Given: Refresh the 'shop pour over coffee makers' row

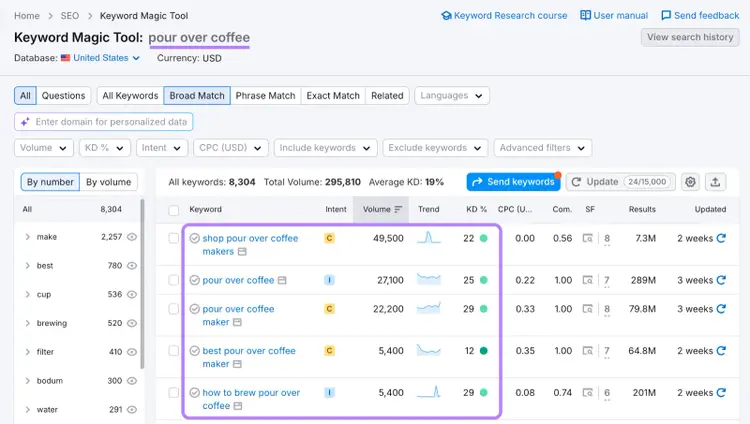Looking at the screenshot, I should tap(721, 238).
